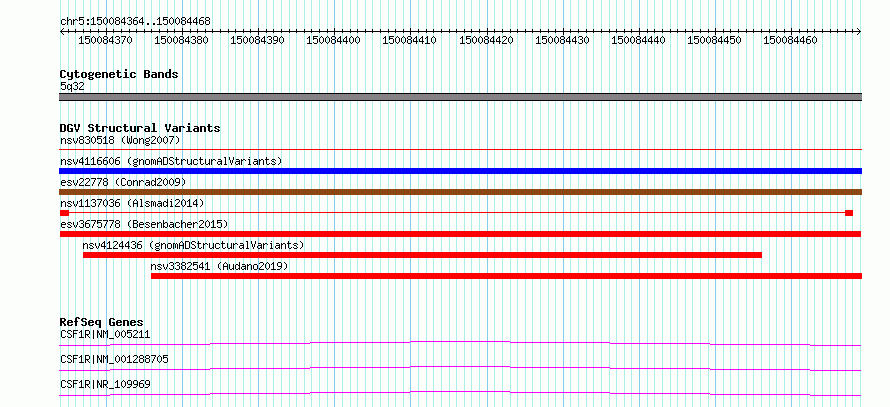890x407 pixels.
Task: Click the RefSeq Genes track title
Action: [102, 322]
